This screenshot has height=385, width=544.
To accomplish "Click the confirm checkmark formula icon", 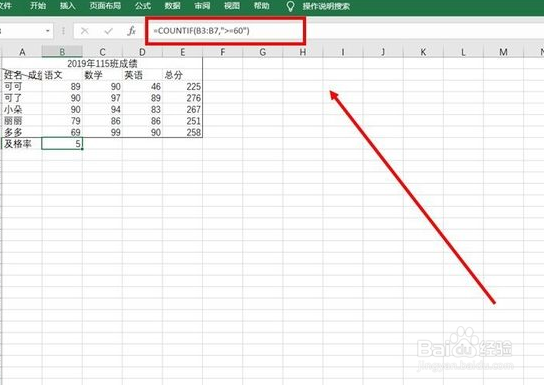I will pyautogui.click(x=109, y=31).
